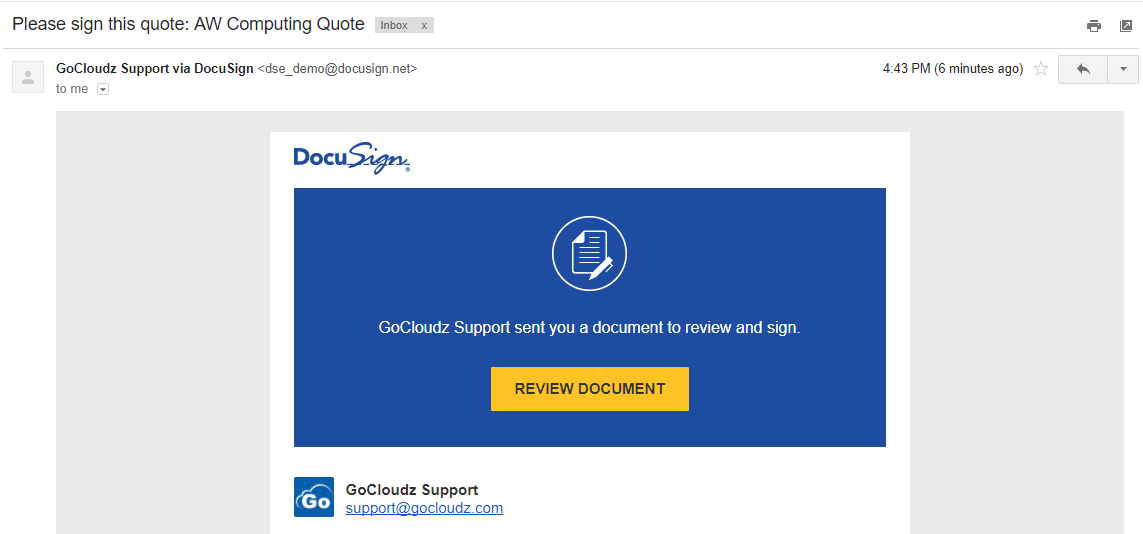Print this email with the printer icon
This screenshot has width=1143, height=534.
tap(1093, 26)
